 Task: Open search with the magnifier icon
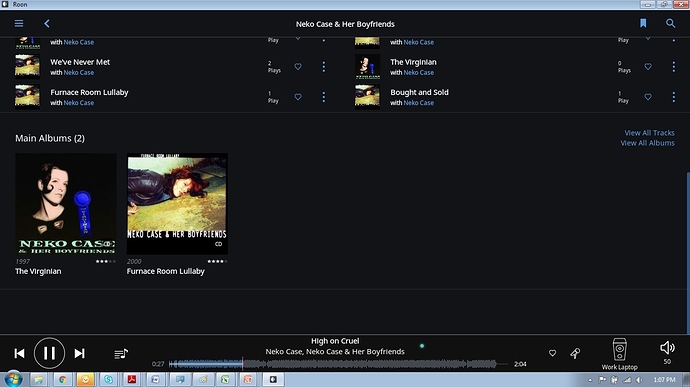670,23
